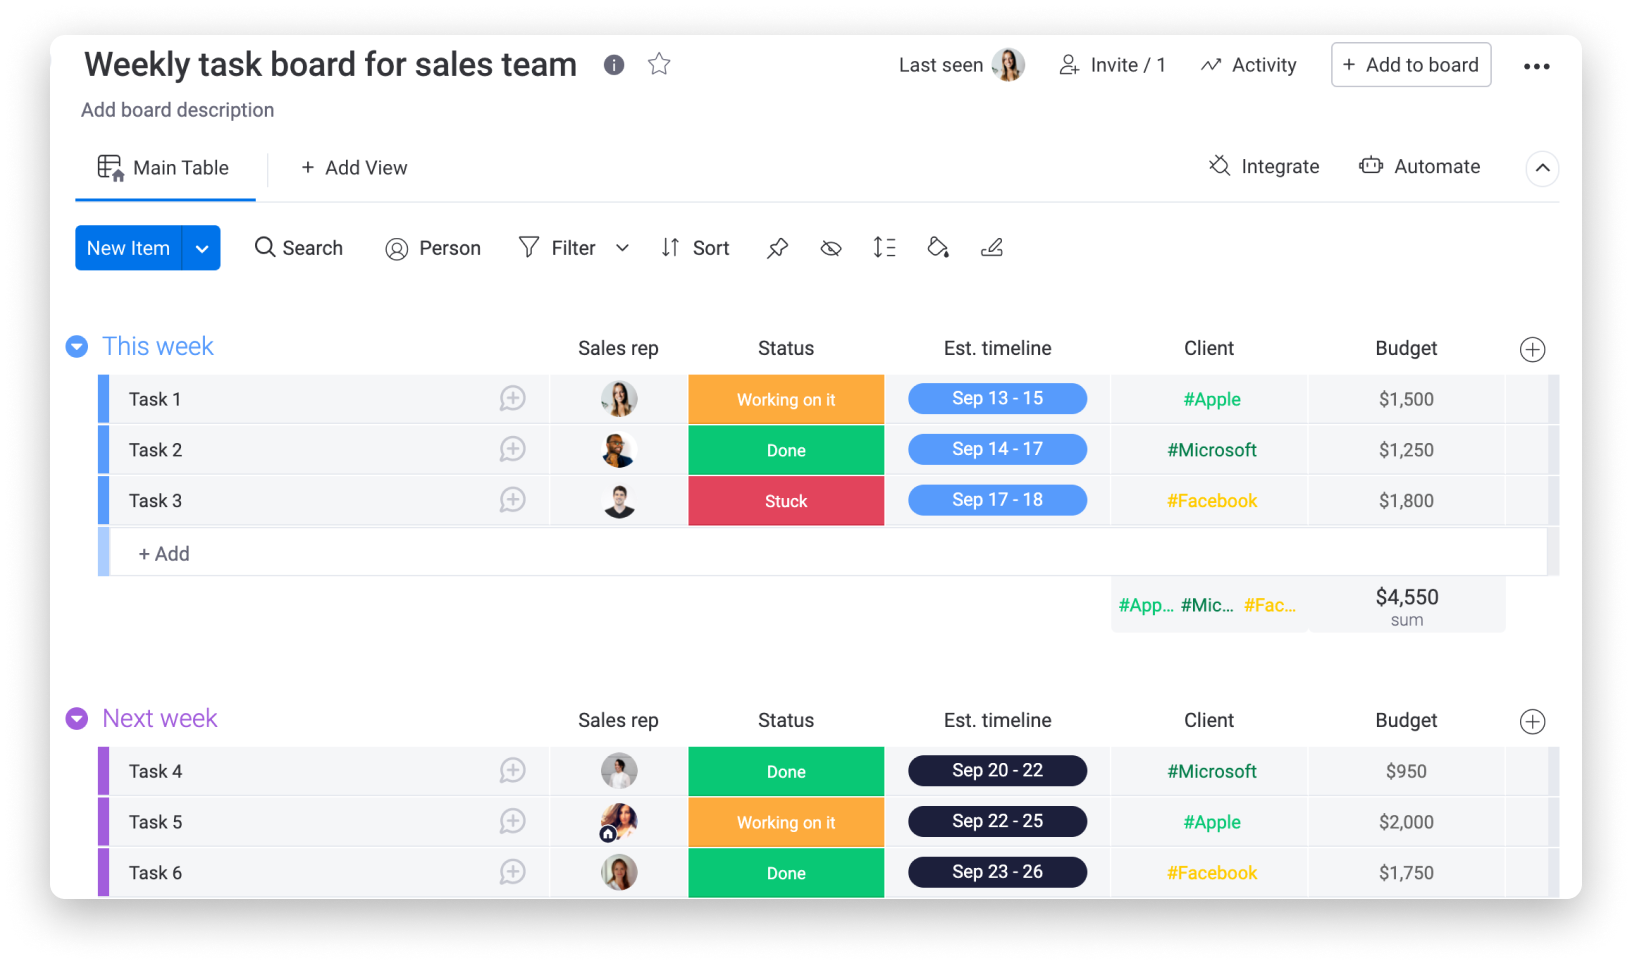Open the three-dot board options menu
The width and height of the screenshot is (1632, 964).
pos(1536,66)
